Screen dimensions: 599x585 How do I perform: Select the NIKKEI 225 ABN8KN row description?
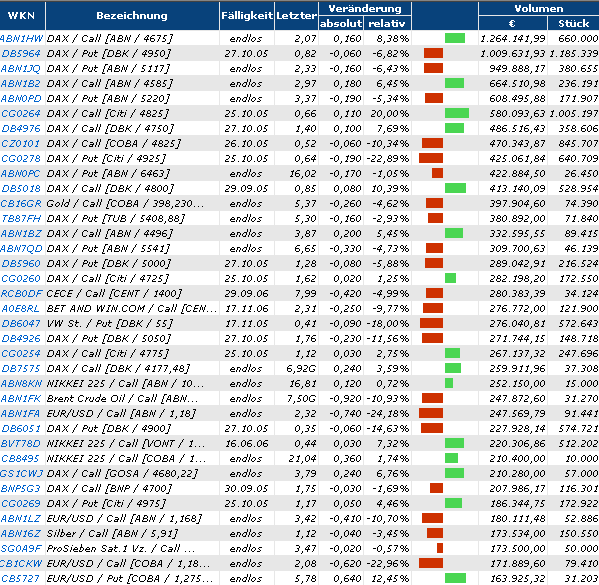[125, 383]
